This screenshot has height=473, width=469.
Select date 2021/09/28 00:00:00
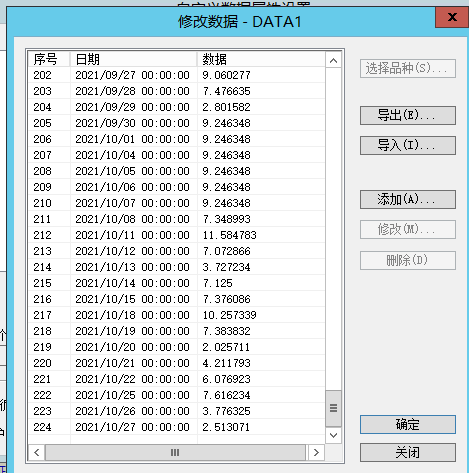[132, 91]
